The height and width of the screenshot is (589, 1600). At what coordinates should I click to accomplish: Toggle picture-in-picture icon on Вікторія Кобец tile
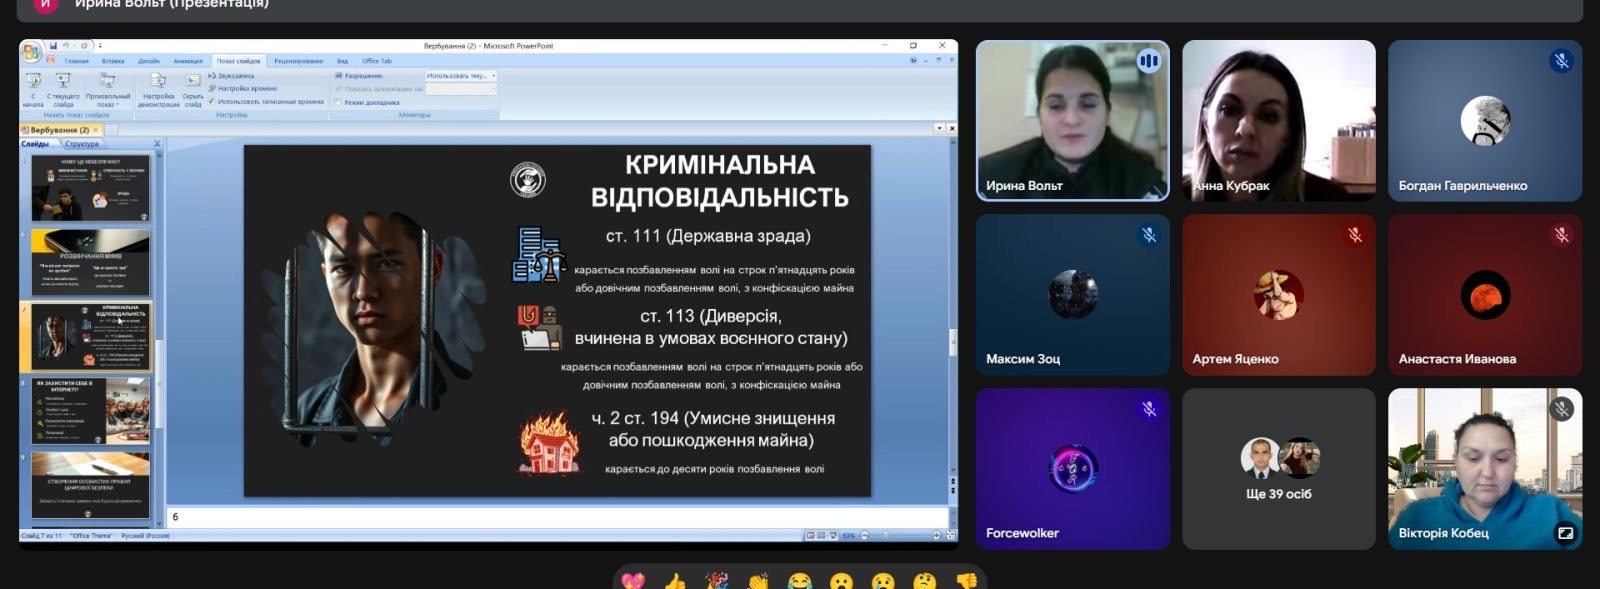[x=1565, y=533]
